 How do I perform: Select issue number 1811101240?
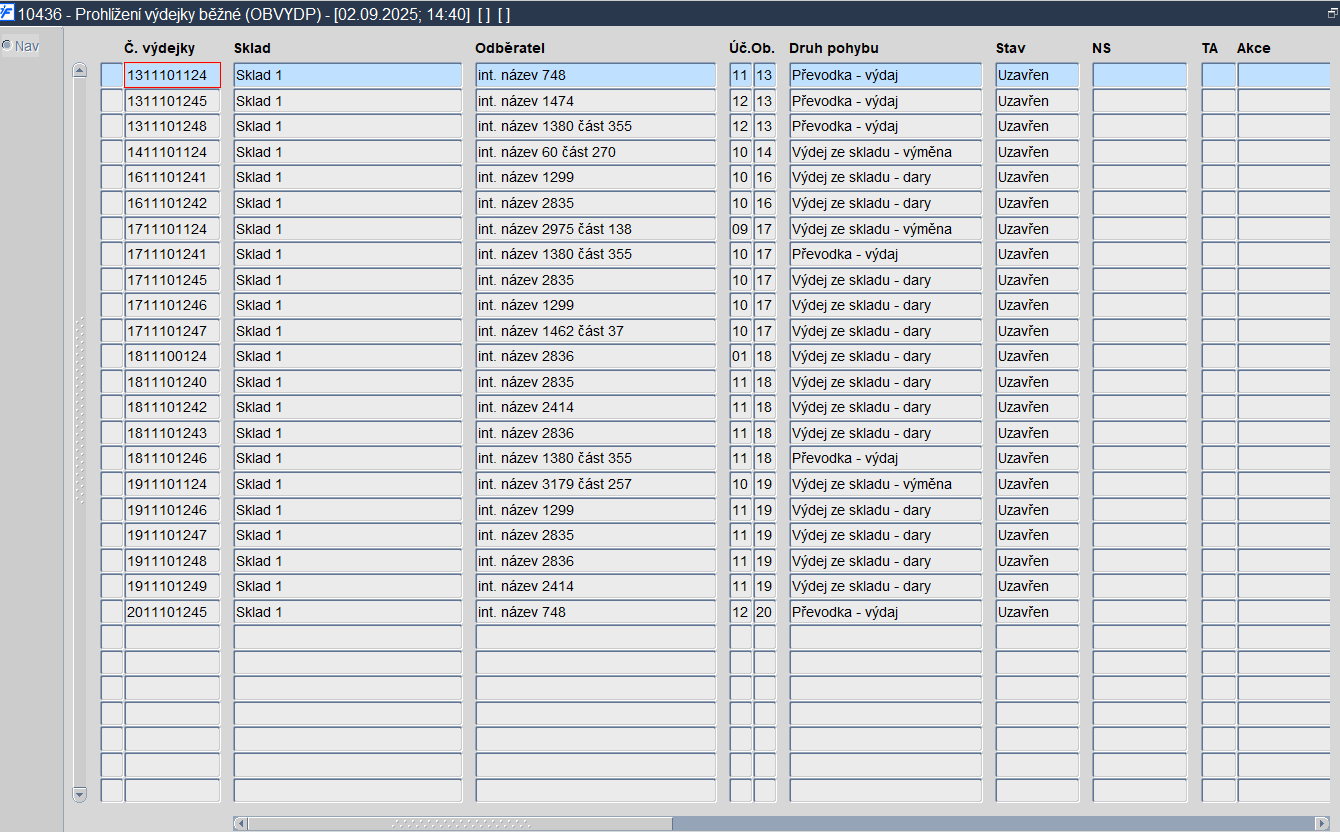tap(172, 382)
